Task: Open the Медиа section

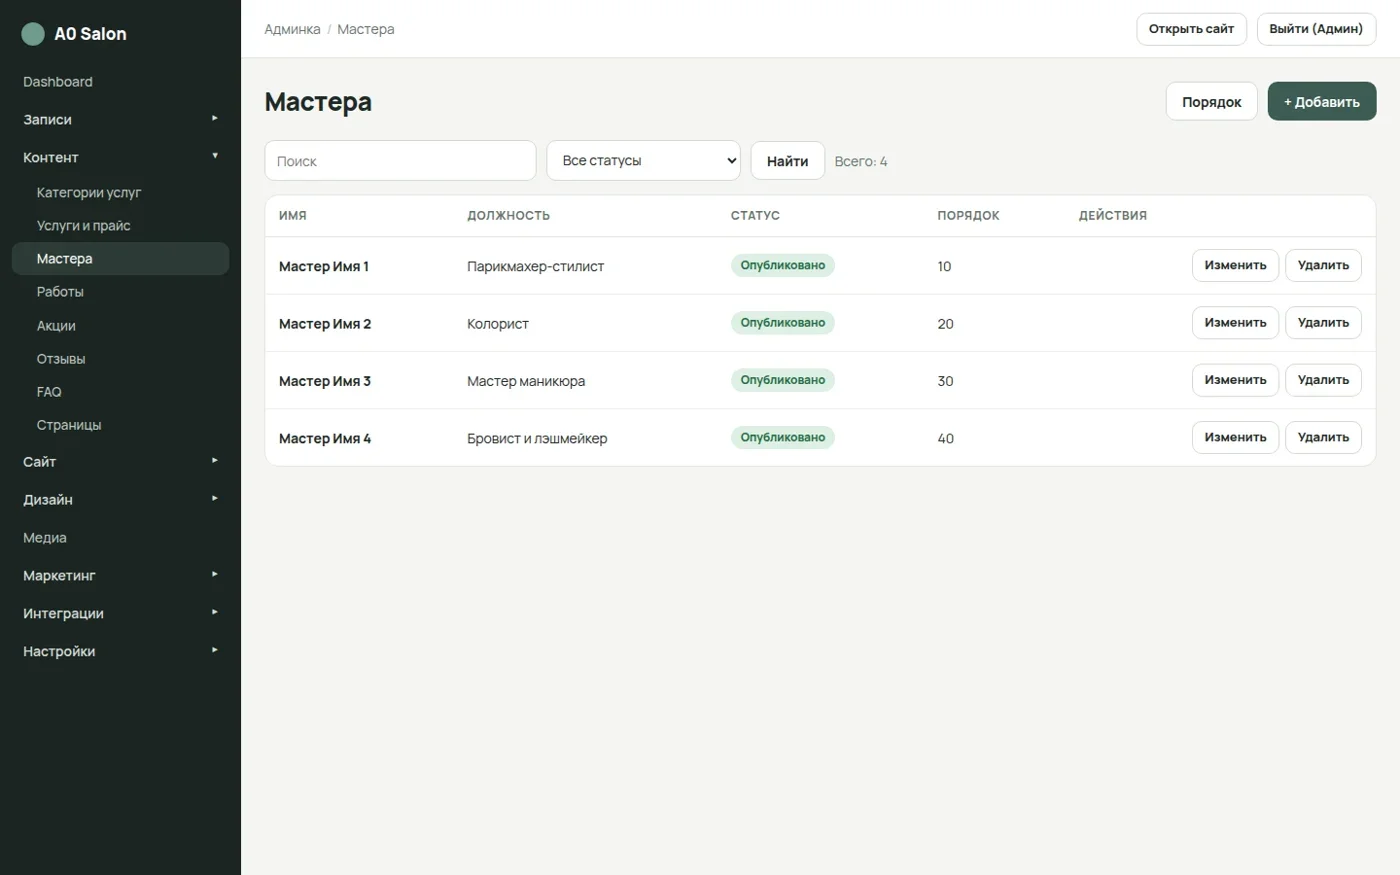Action: point(120,537)
